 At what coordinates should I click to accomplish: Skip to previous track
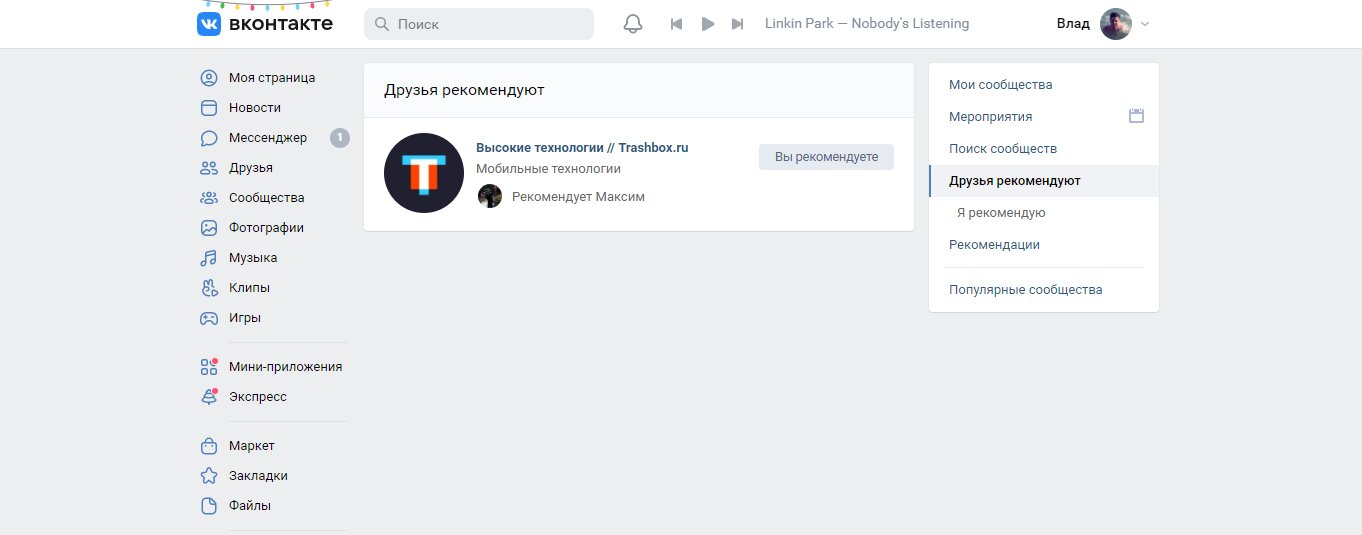pos(676,24)
